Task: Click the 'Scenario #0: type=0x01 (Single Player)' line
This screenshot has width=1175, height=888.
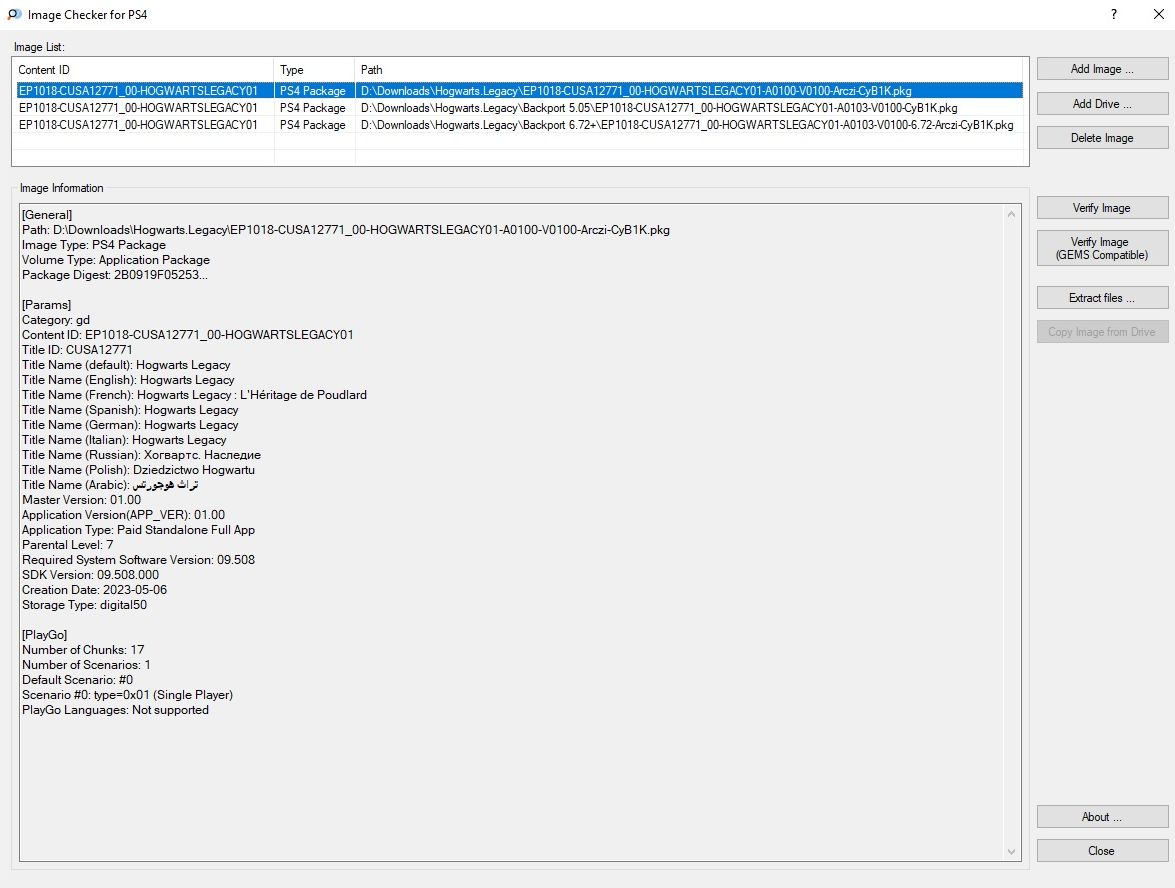Action: click(127, 695)
